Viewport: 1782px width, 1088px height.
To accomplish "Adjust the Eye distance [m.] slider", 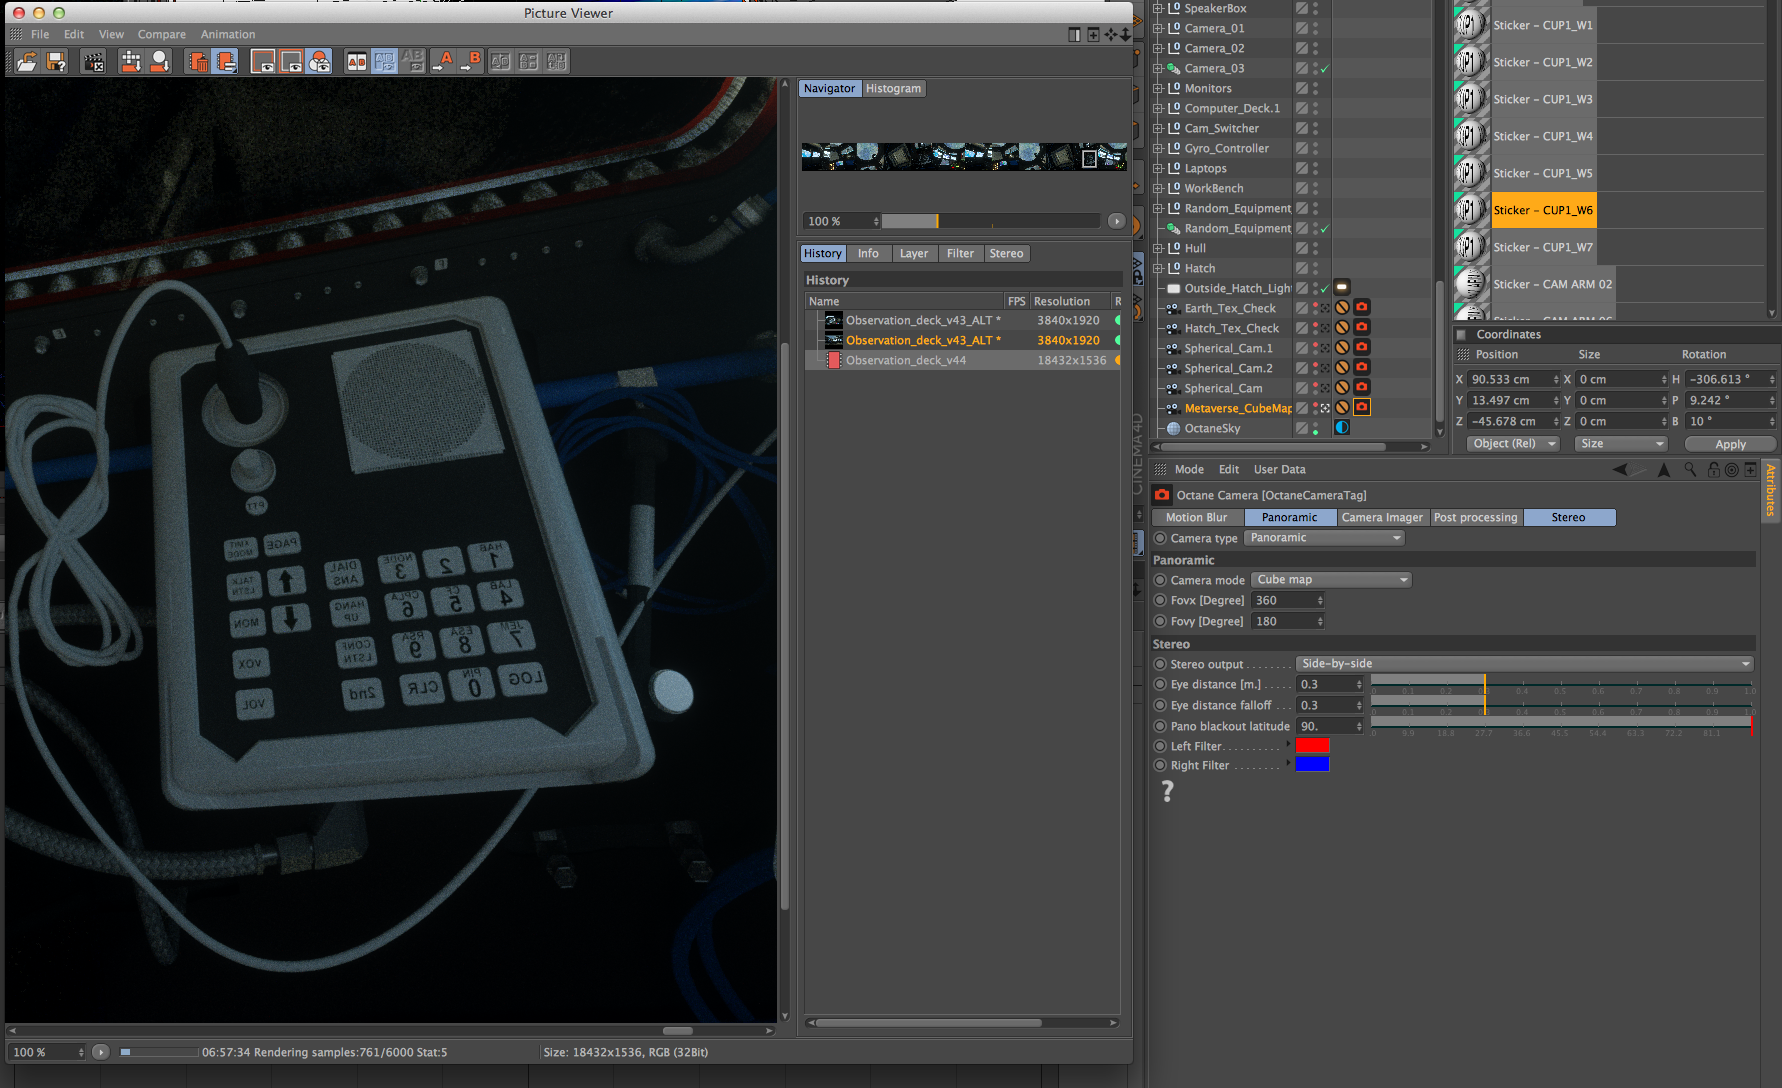I will pos(1562,684).
